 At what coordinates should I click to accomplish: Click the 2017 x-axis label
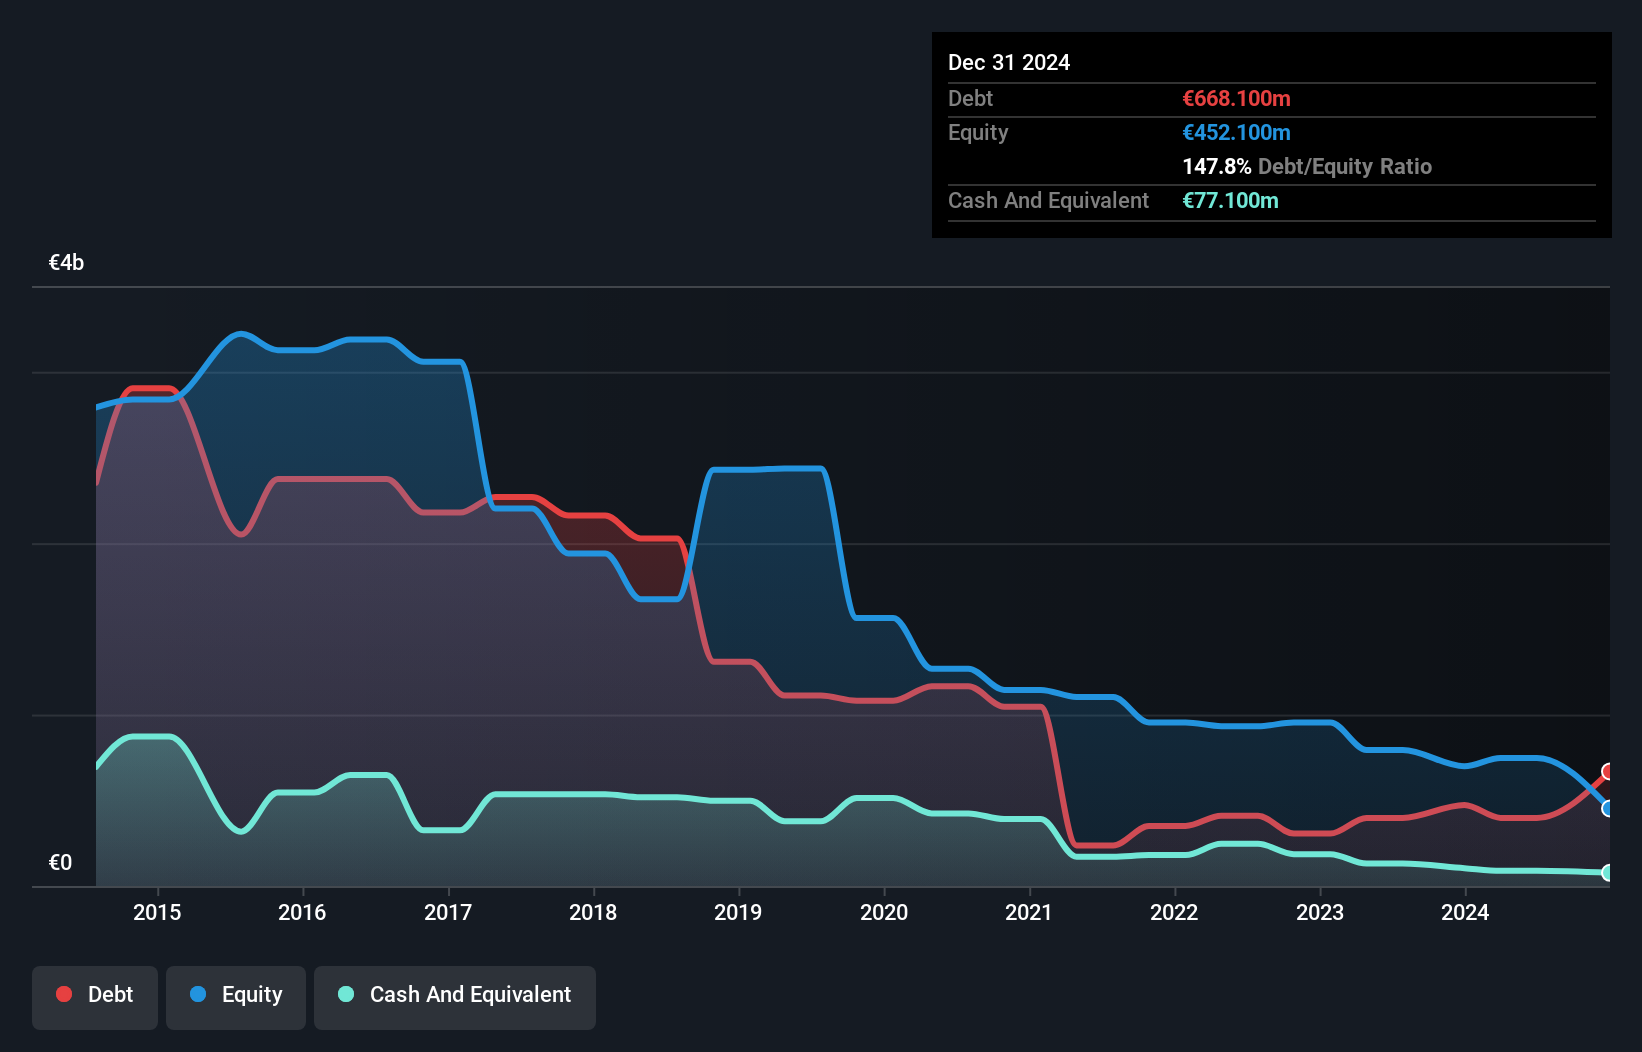tap(448, 912)
